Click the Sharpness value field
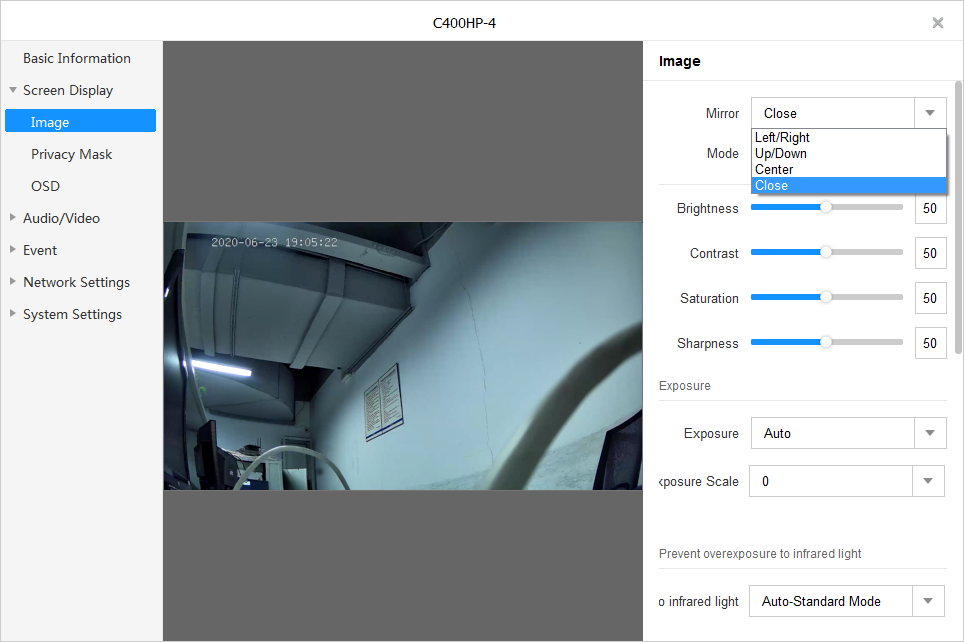 [x=930, y=343]
